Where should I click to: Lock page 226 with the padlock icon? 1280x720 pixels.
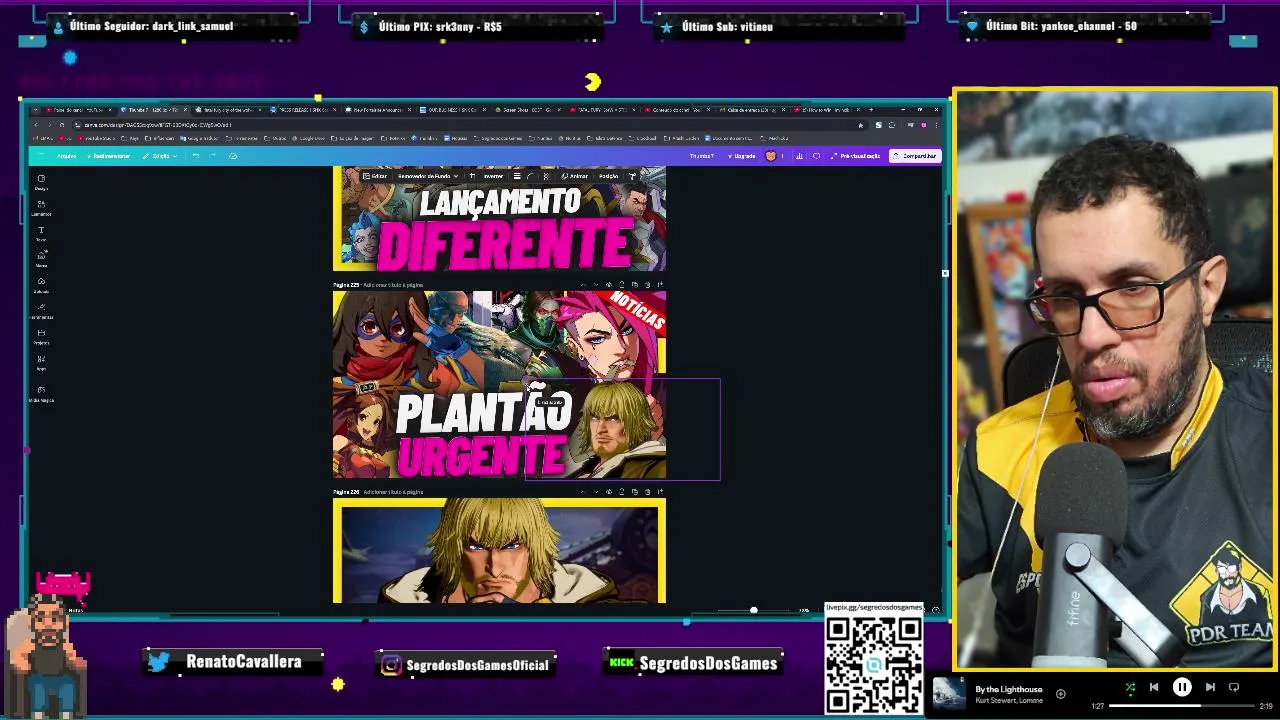(x=622, y=491)
